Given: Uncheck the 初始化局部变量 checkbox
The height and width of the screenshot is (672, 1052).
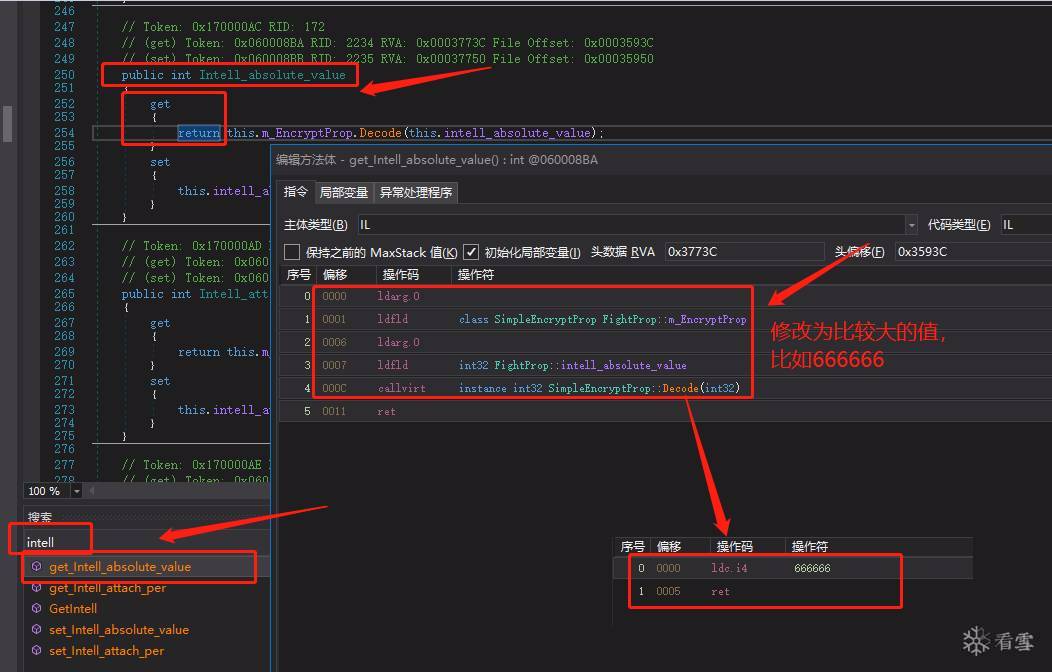Looking at the screenshot, I should (x=471, y=252).
